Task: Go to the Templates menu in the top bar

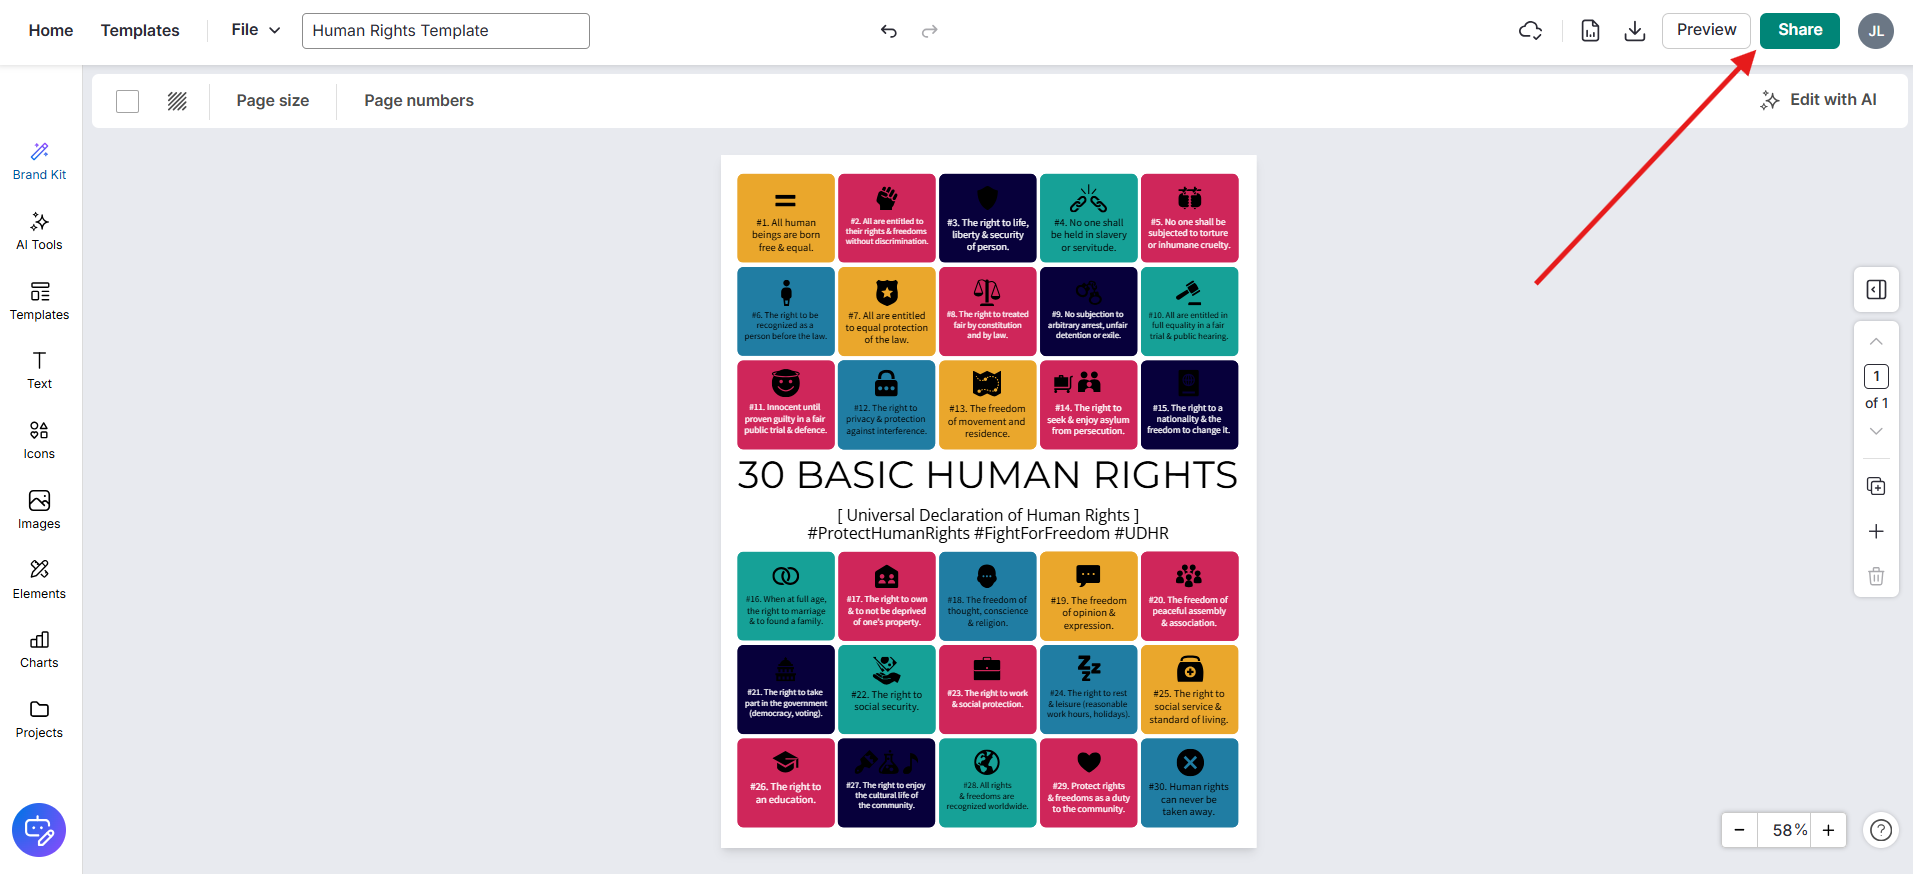Action: tap(140, 30)
